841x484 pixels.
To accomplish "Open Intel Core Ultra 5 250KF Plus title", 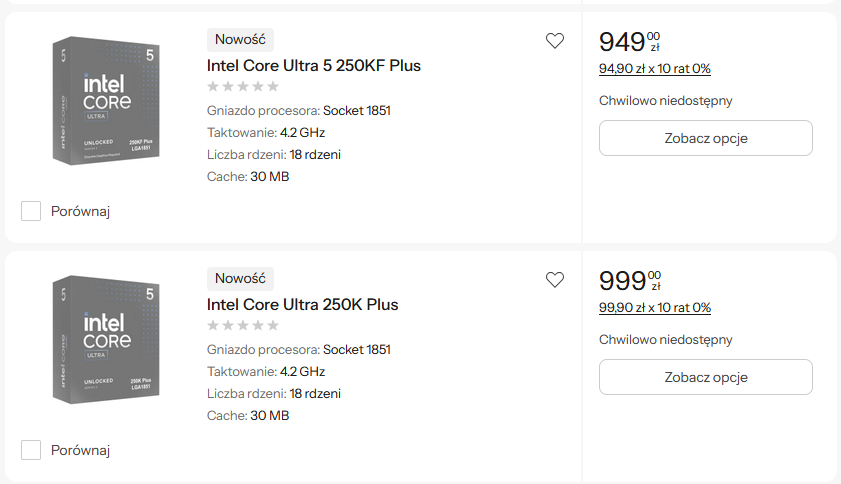I will [314, 66].
